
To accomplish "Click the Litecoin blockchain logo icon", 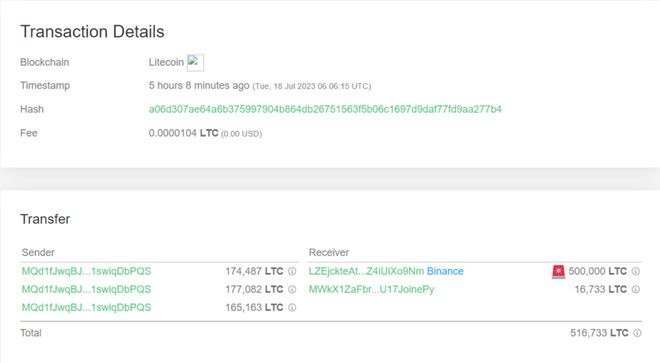I will pyautogui.click(x=195, y=63).
